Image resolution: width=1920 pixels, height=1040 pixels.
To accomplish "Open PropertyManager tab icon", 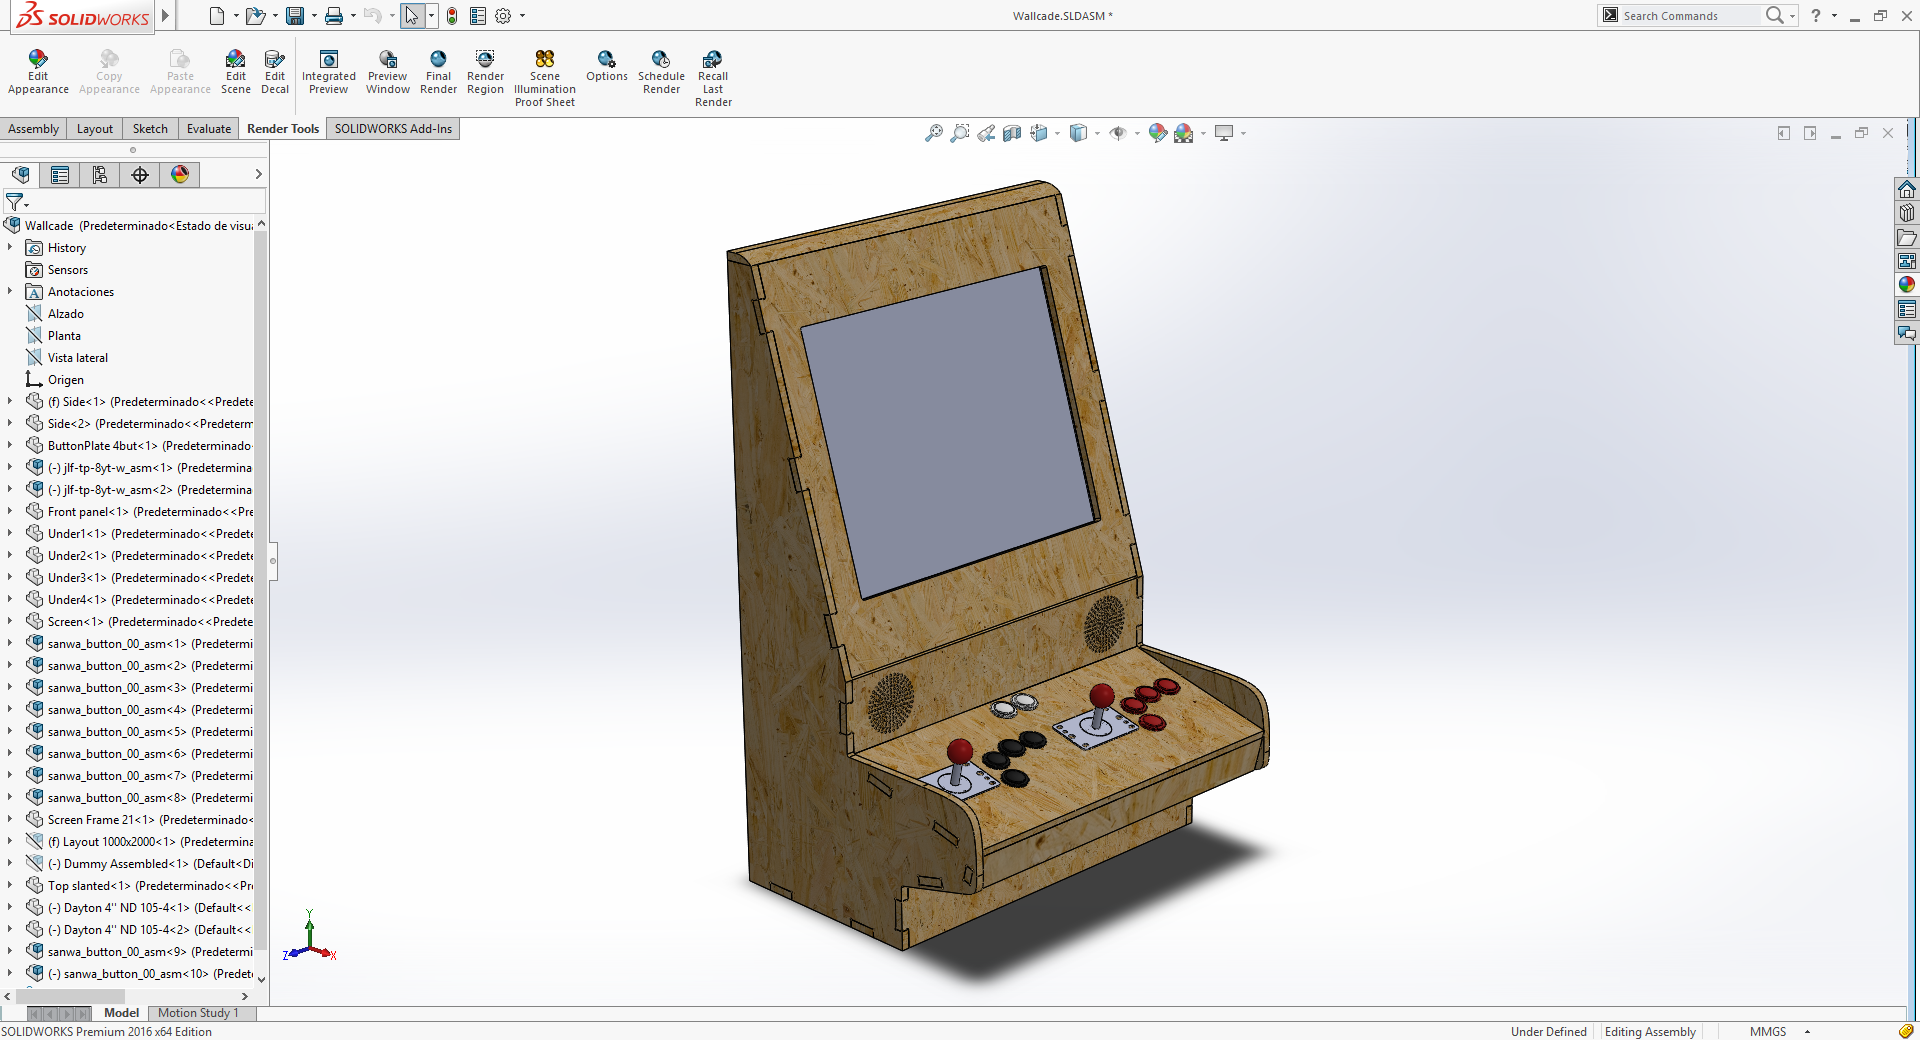I will [x=60, y=175].
